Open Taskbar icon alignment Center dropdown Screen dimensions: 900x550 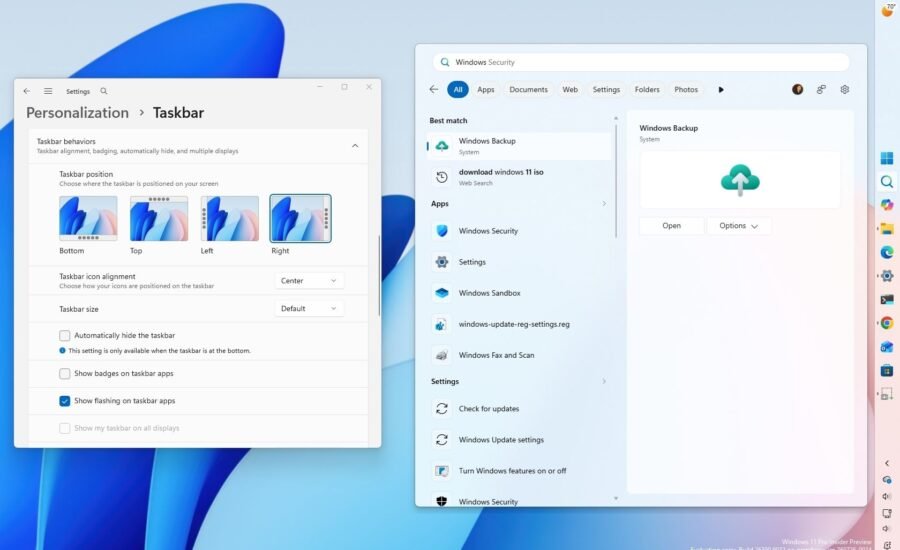309,281
